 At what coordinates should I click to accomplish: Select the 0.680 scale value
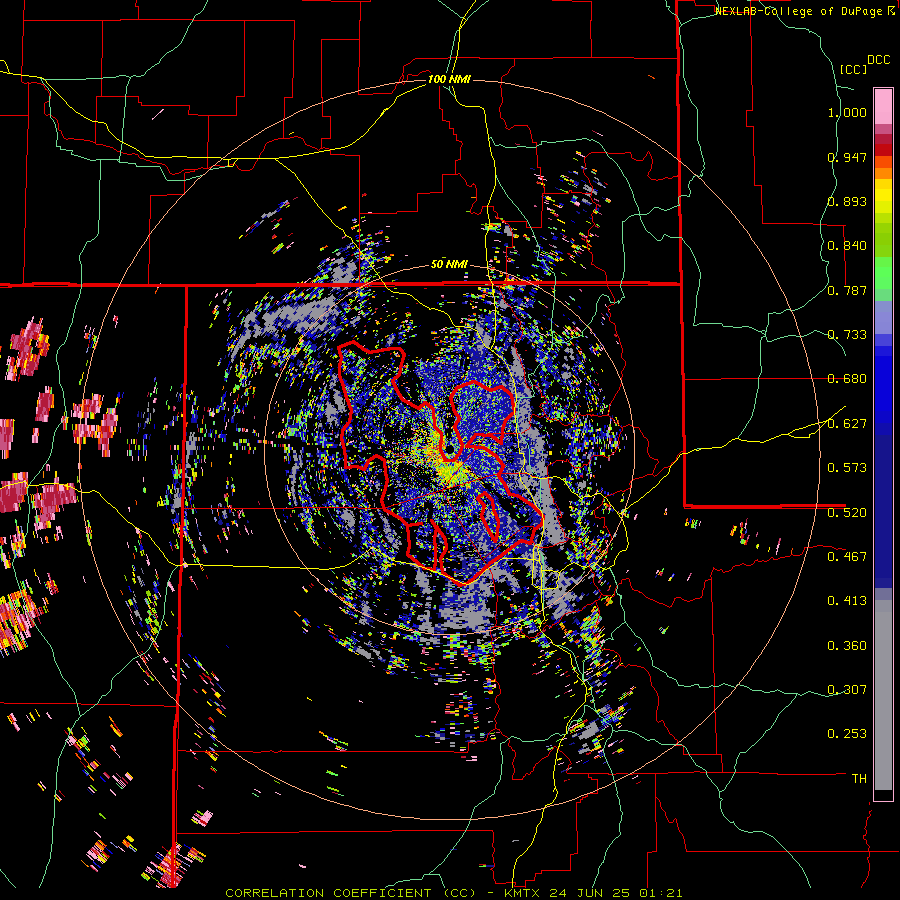point(847,379)
